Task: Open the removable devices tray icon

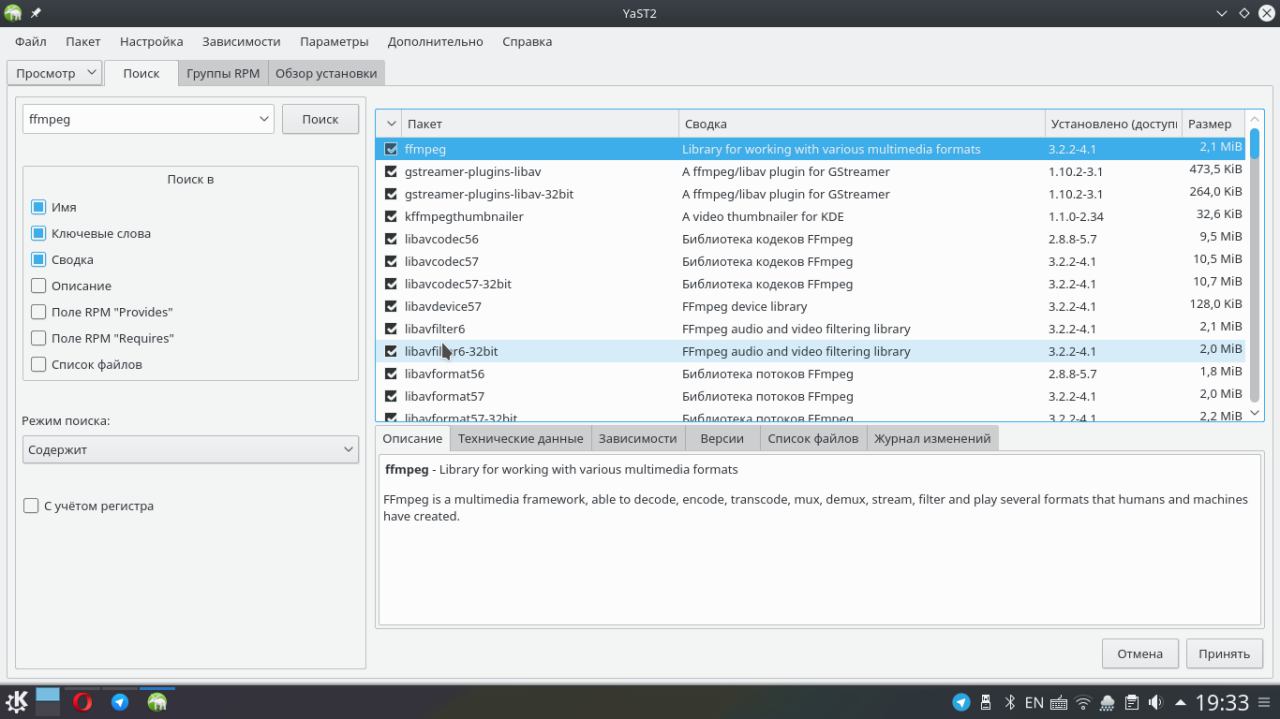Action: (986, 702)
